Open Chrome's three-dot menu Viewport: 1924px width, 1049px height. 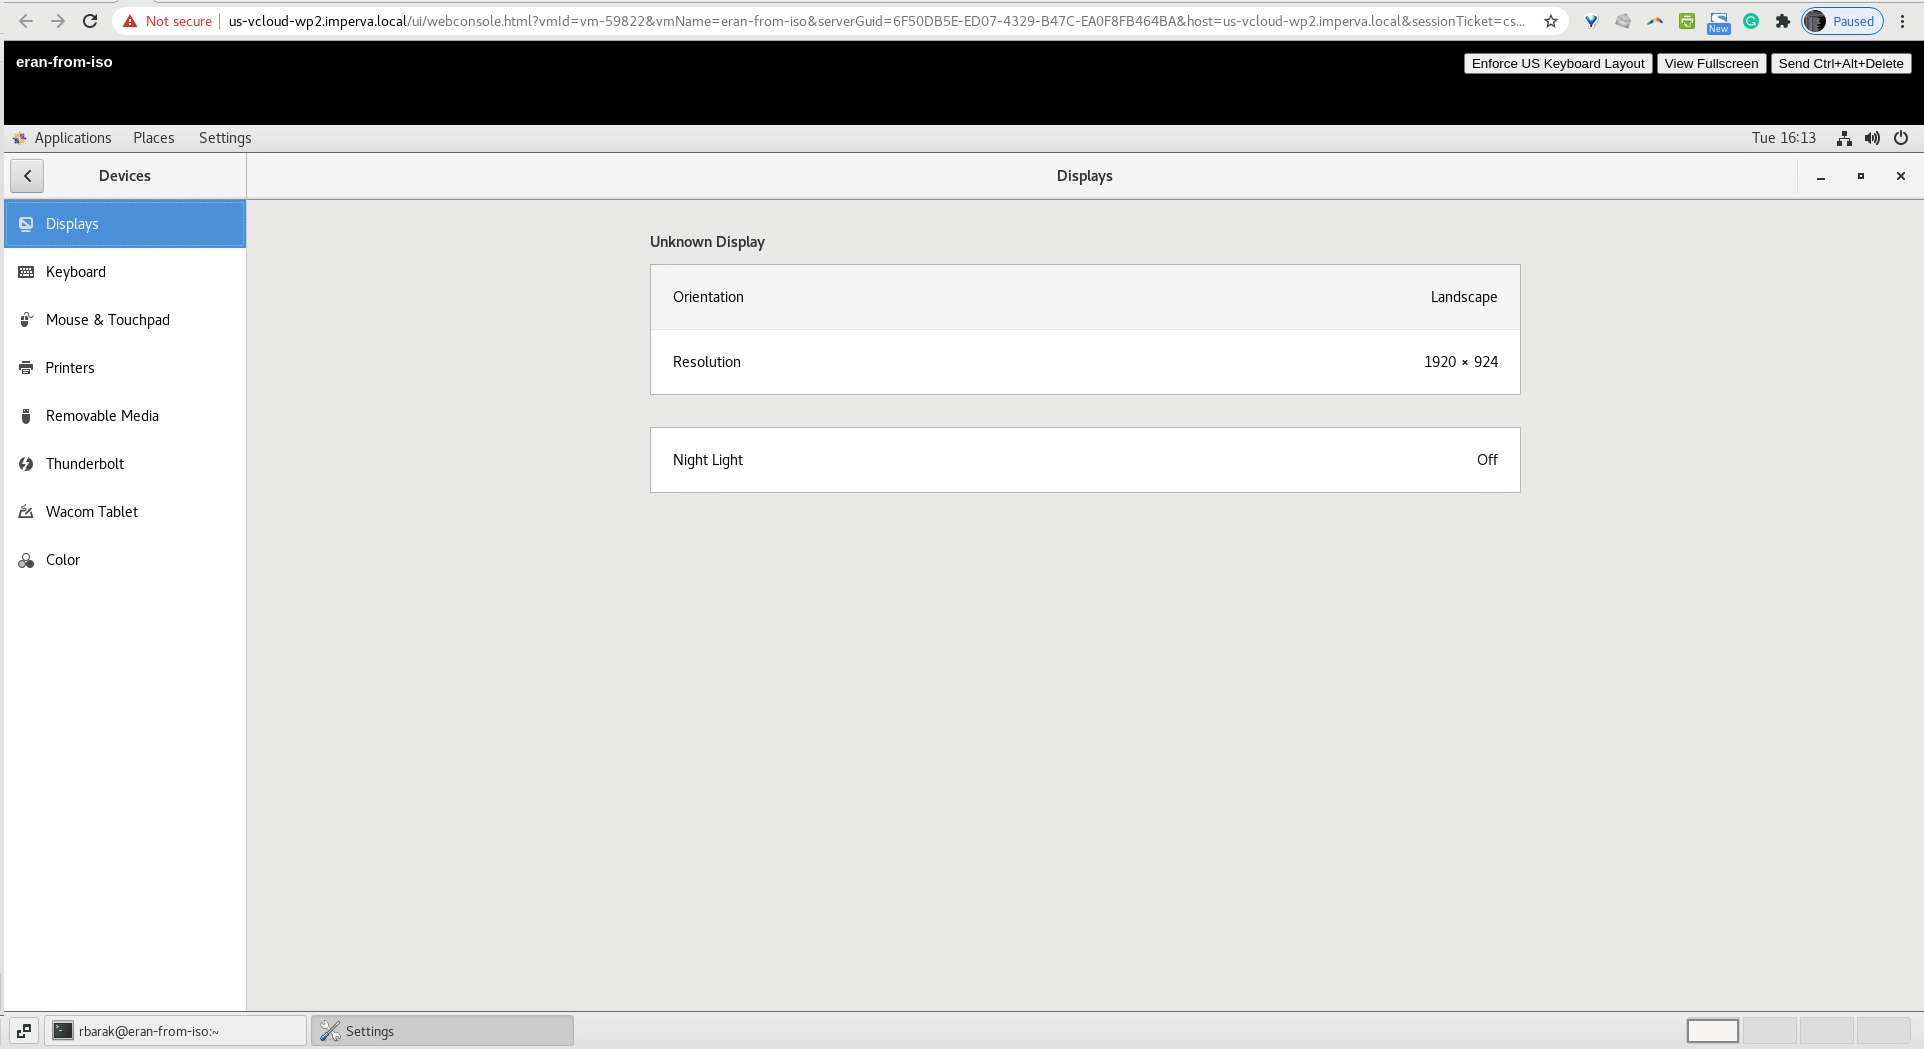[x=1903, y=20]
